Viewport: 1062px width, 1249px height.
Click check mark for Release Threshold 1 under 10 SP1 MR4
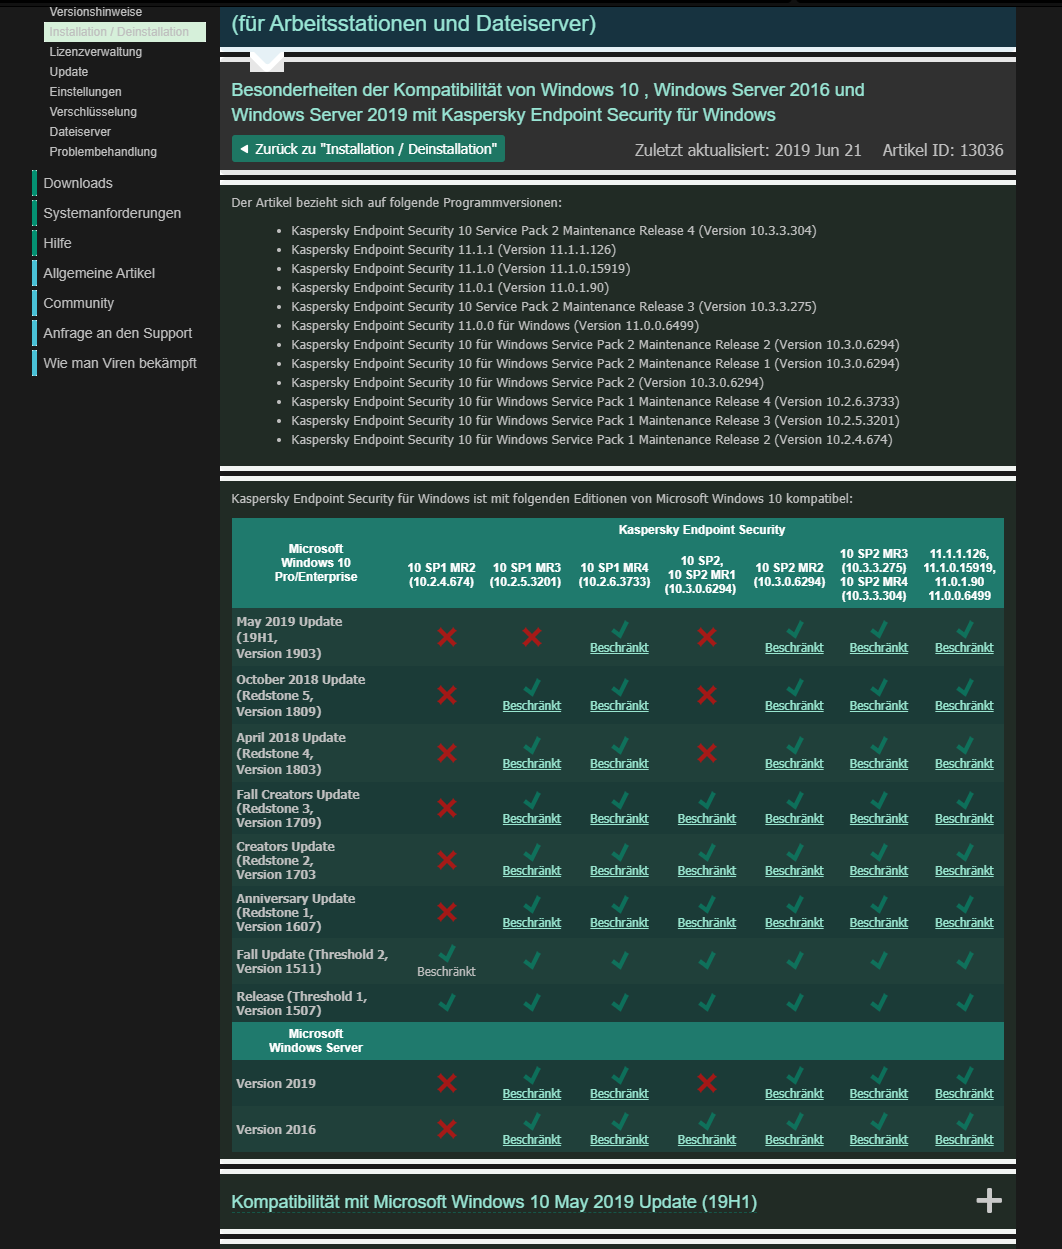tap(619, 1002)
